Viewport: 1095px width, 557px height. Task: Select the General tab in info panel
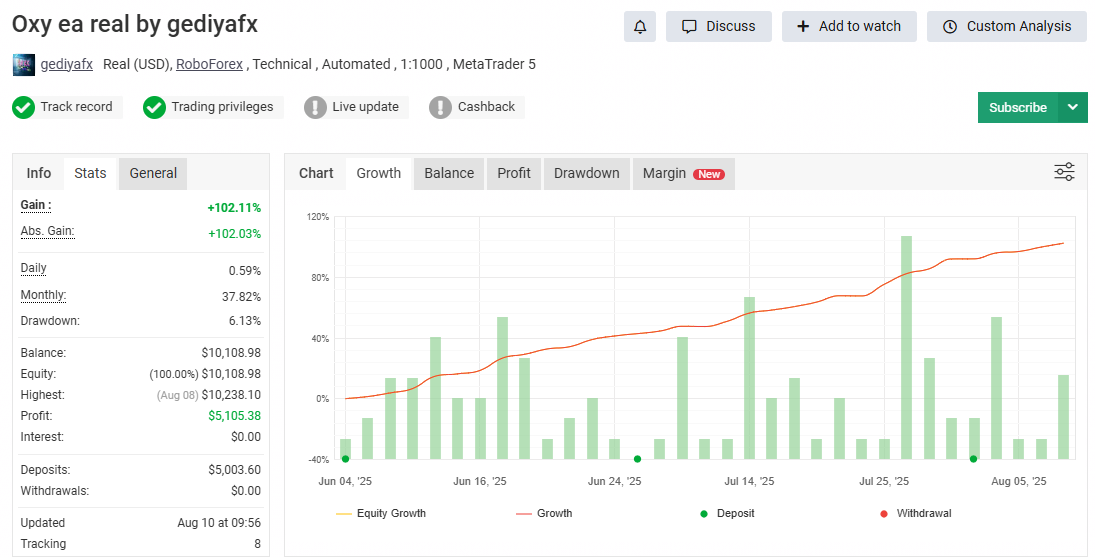point(153,173)
